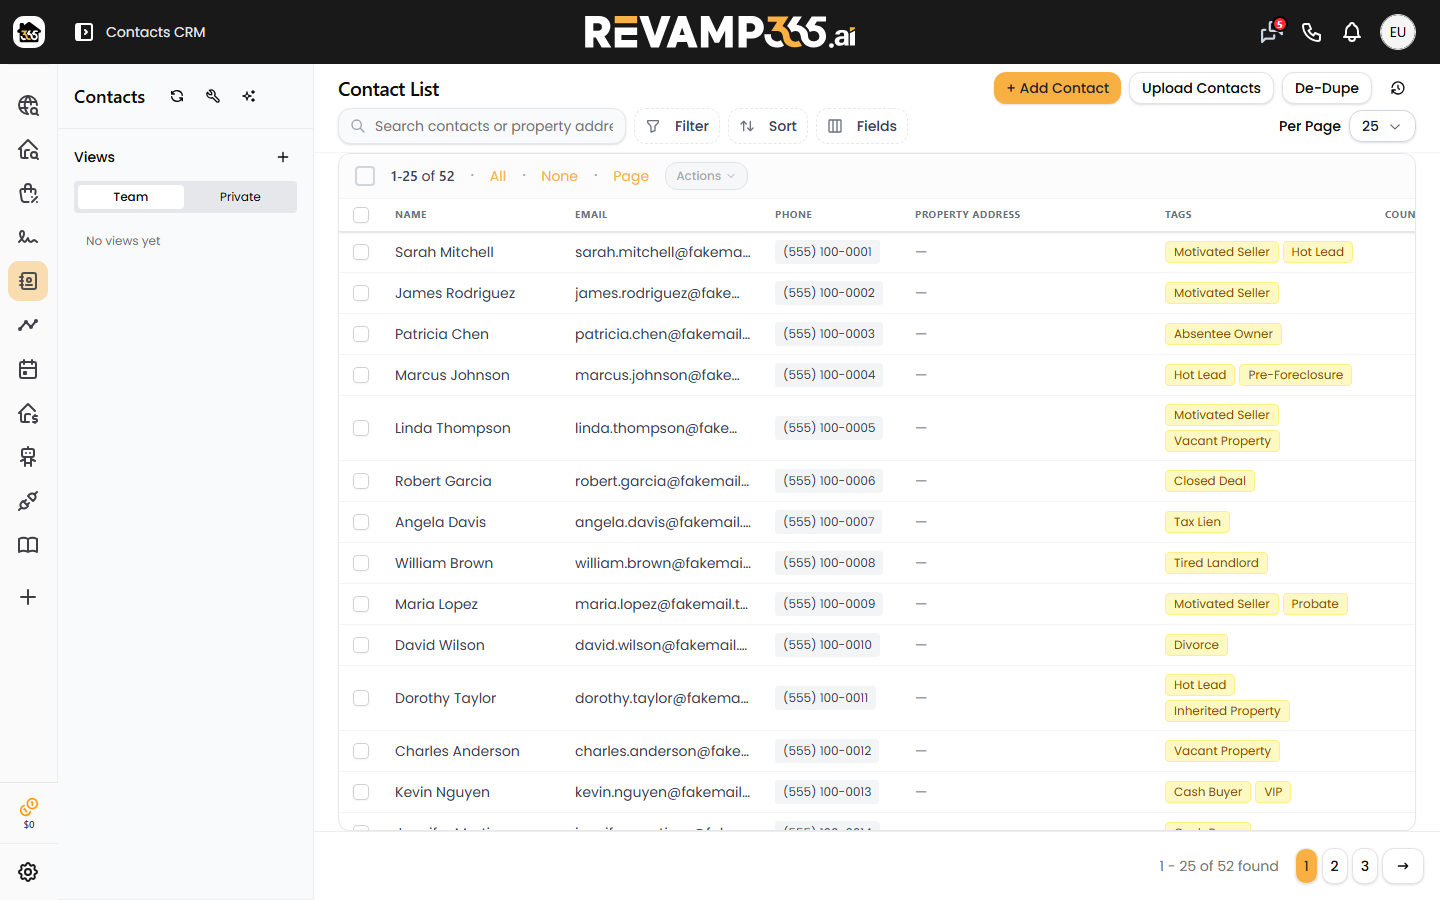Check the select-all checkbox beside 1-25 of 52
Screen dimensions: 1440x900
[x=365, y=176]
